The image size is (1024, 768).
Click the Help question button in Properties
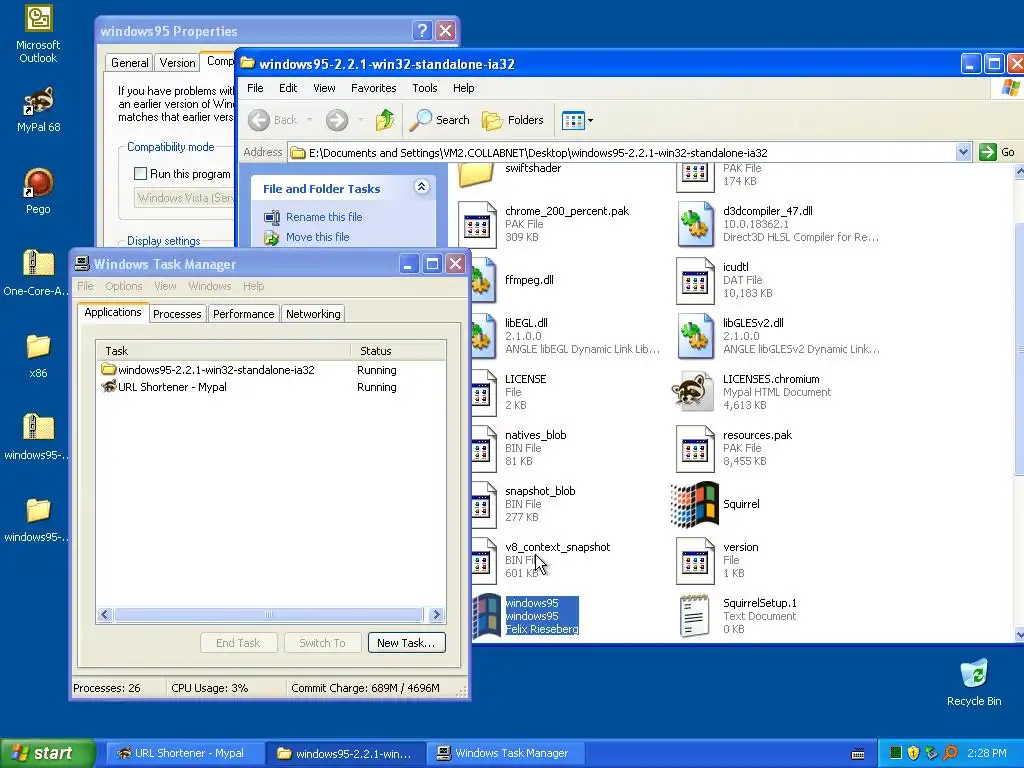click(422, 31)
